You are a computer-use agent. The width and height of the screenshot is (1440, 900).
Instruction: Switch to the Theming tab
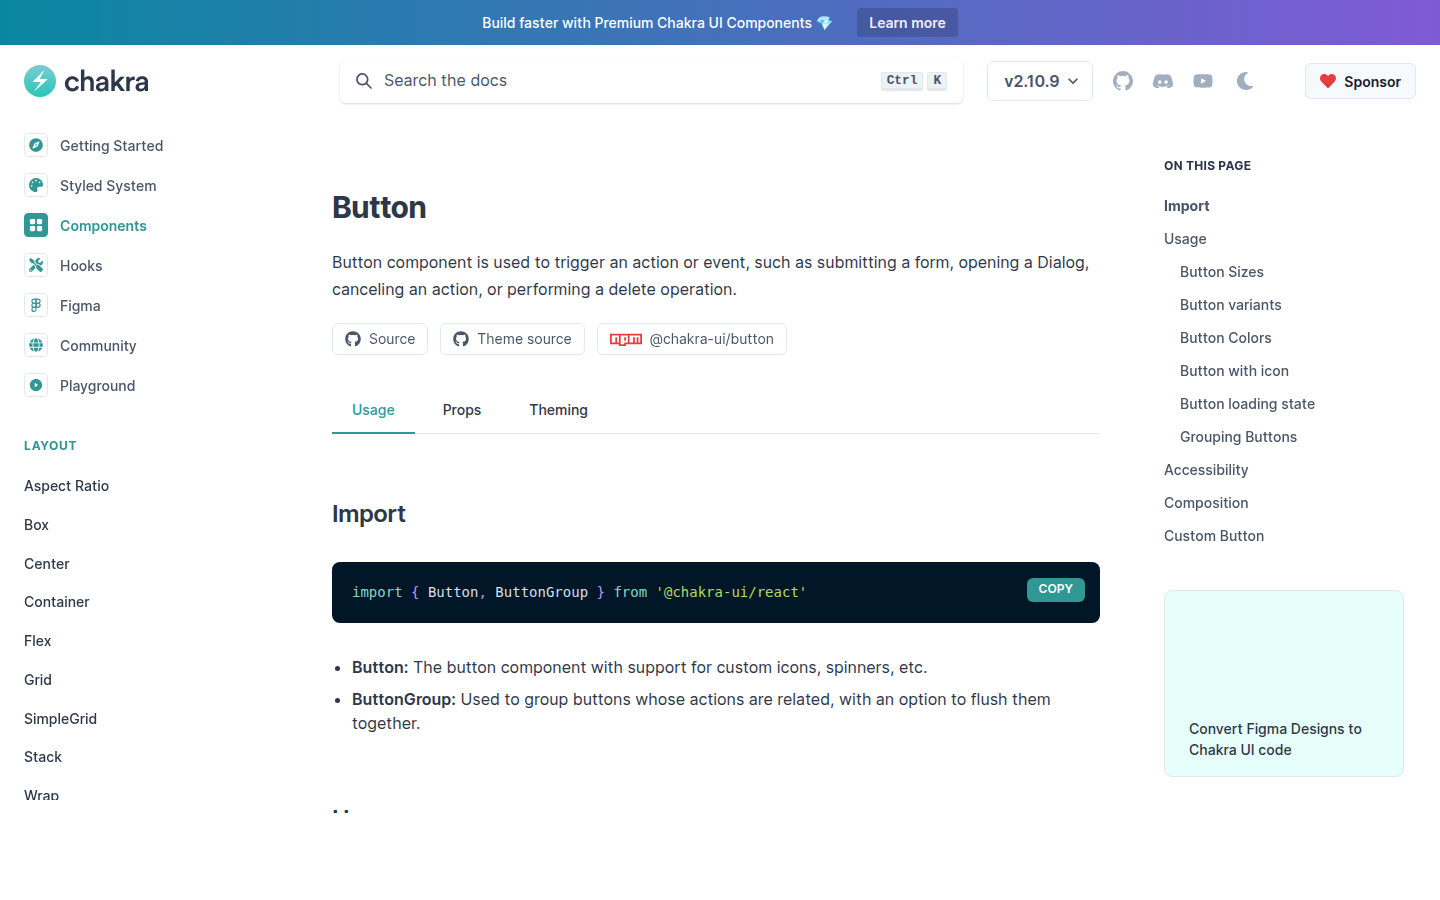click(558, 410)
